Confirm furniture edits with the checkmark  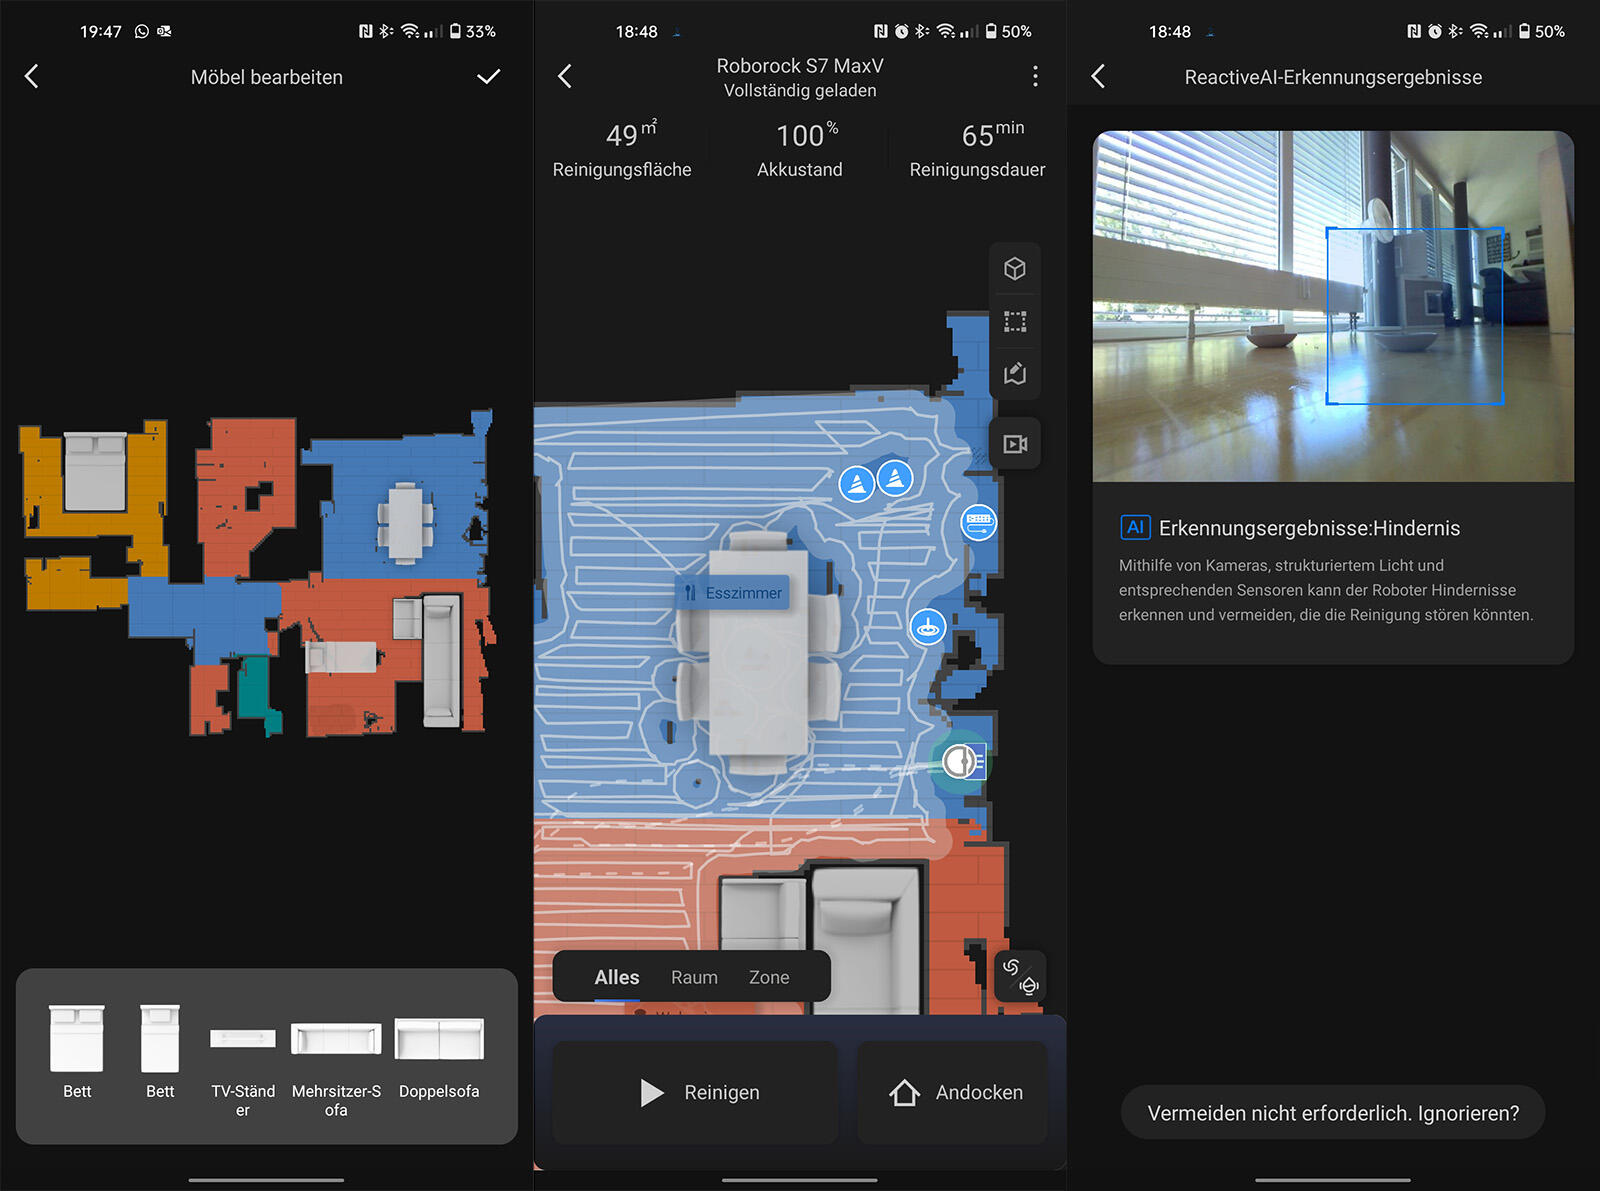[488, 77]
